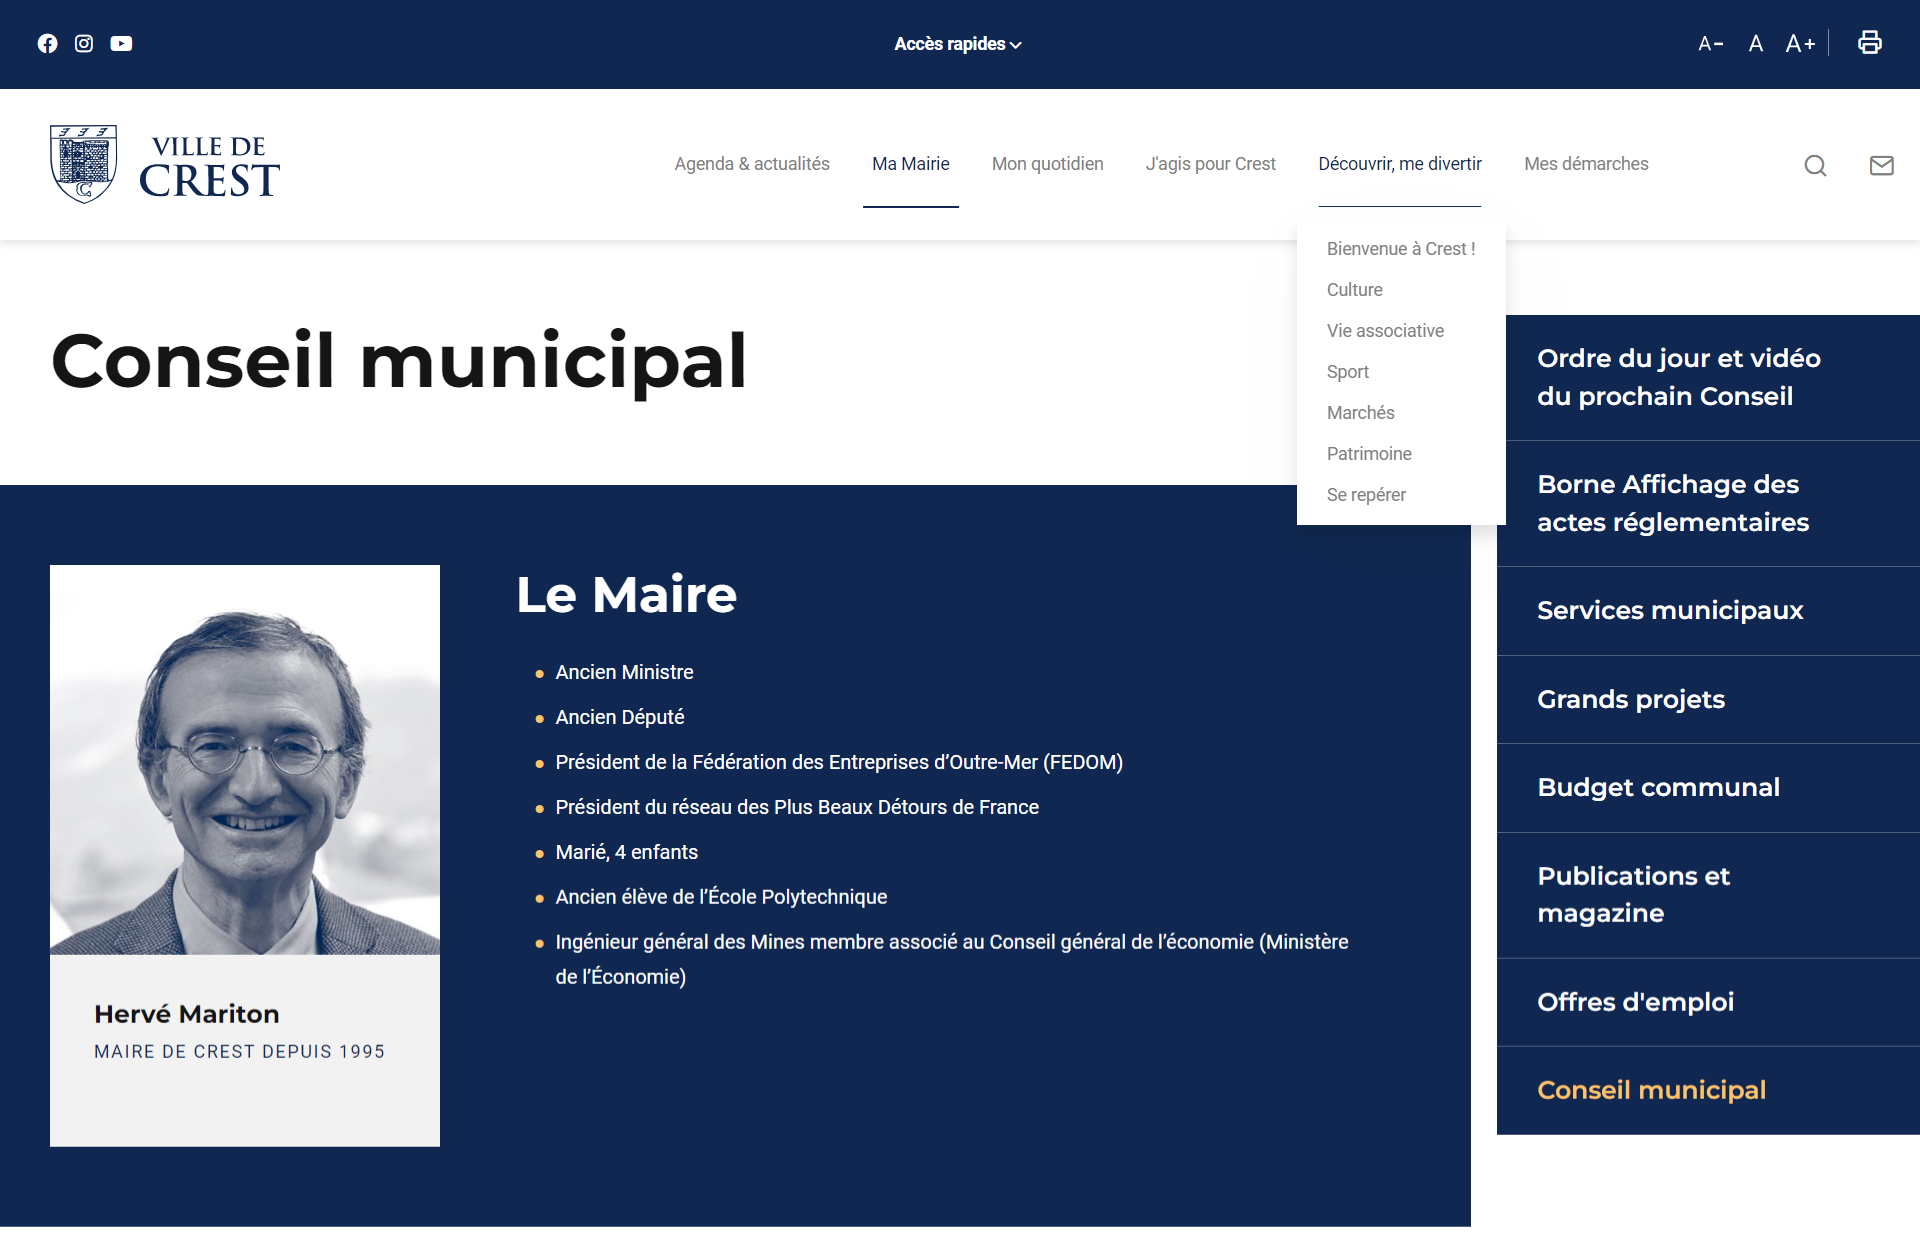Screen dimensions: 1920x1260
Task: Open the Facebook page icon
Action: pyautogui.click(x=47, y=43)
